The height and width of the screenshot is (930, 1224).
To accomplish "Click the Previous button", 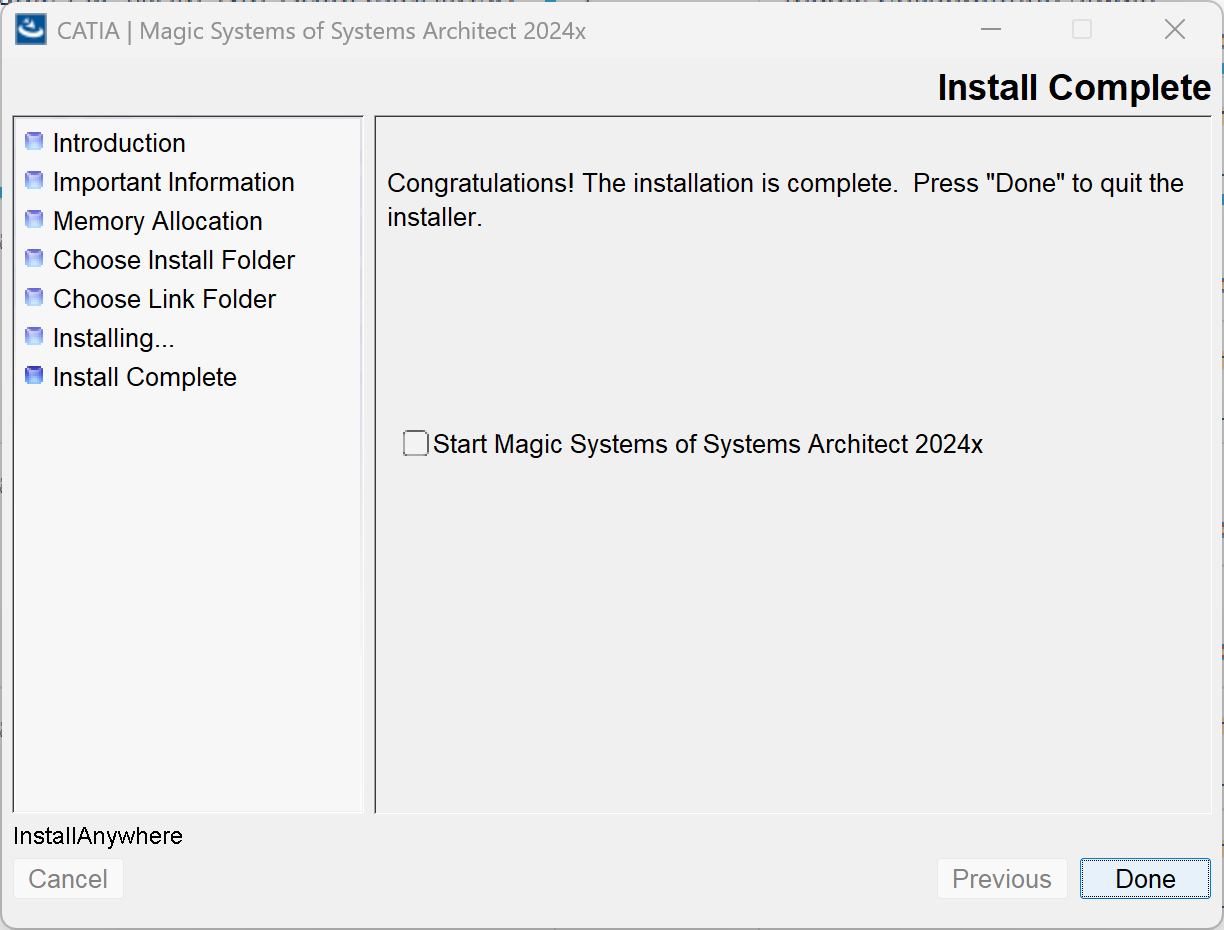I will click(1002, 879).
